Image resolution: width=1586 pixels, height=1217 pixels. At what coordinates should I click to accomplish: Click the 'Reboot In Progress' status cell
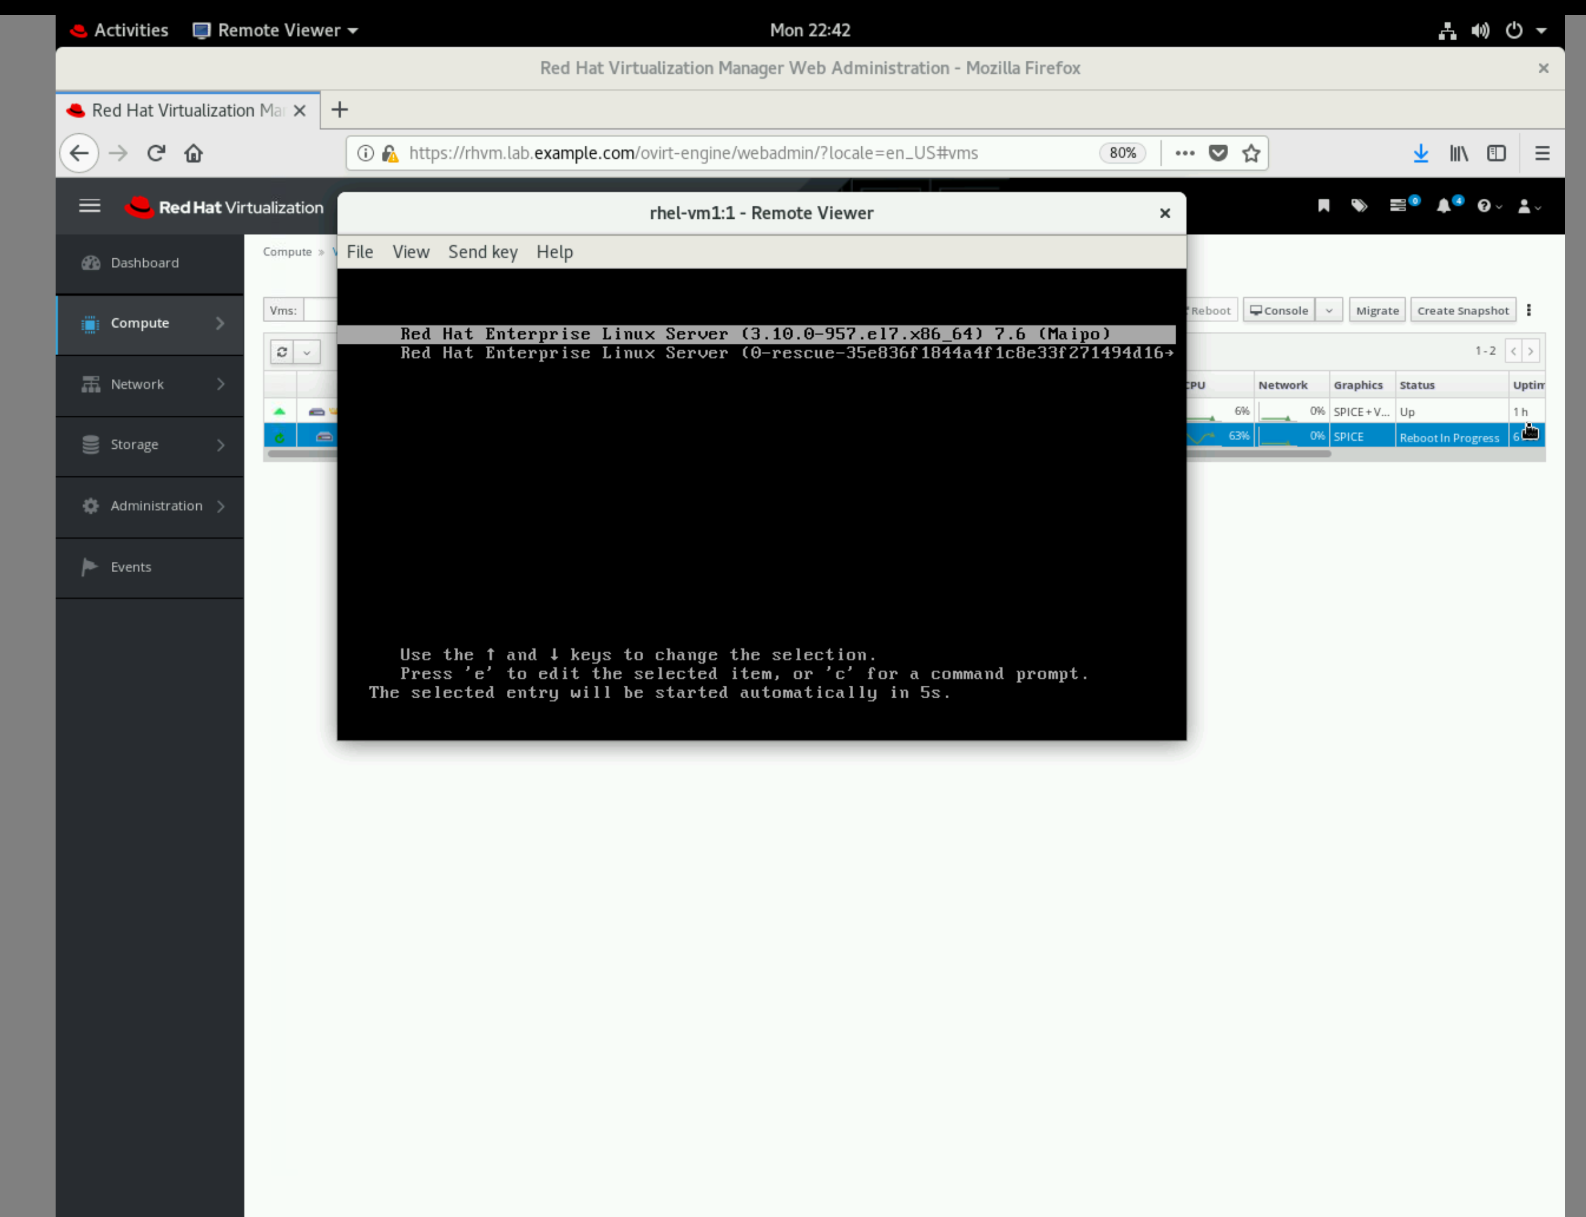1450,437
